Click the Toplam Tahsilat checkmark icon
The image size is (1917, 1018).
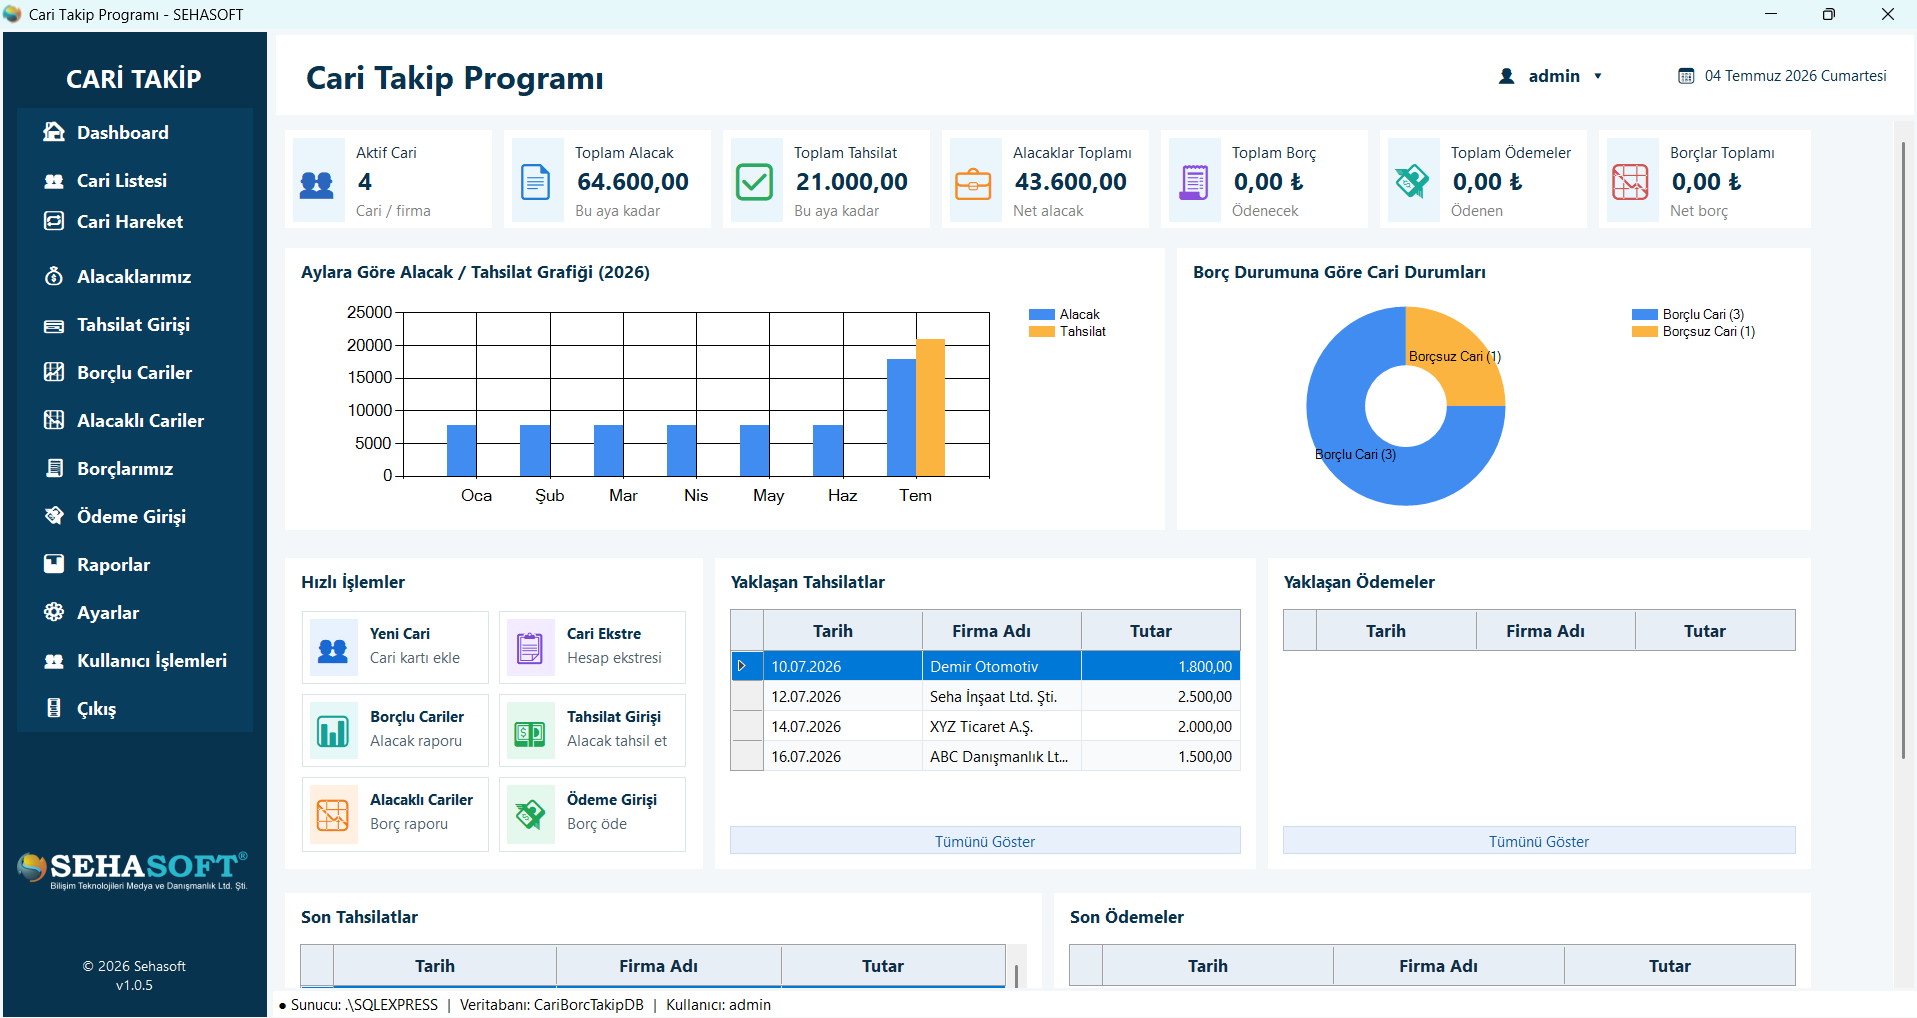pyautogui.click(x=755, y=182)
